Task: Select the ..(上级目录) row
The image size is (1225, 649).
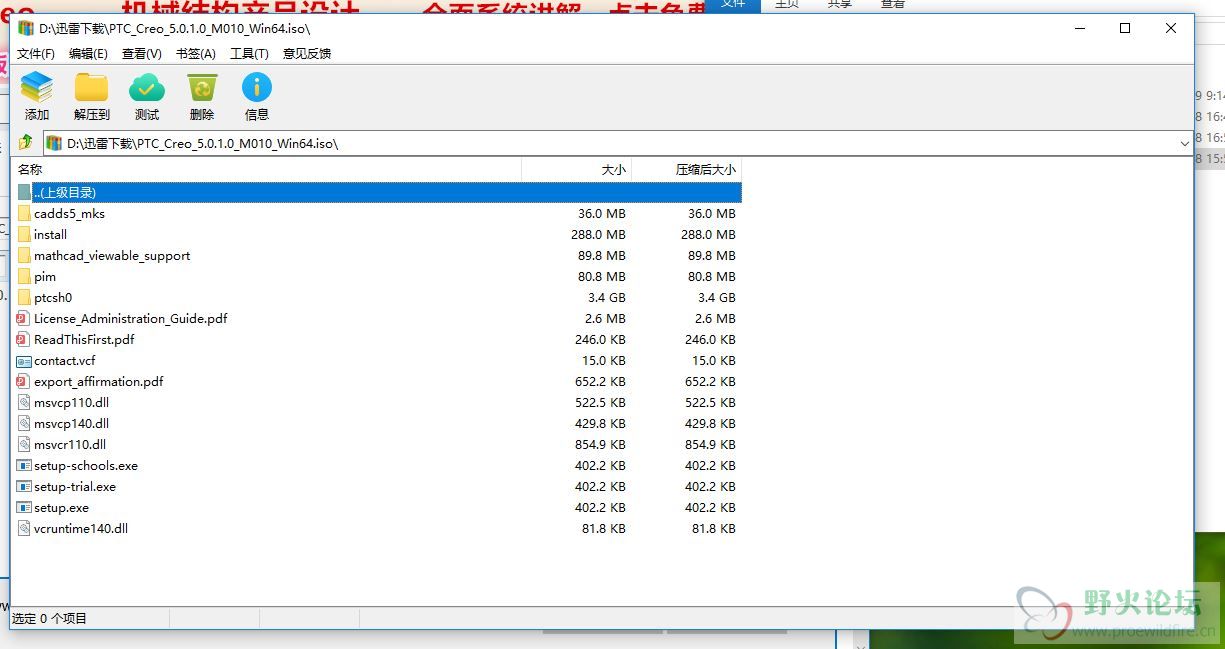Action: [377, 192]
